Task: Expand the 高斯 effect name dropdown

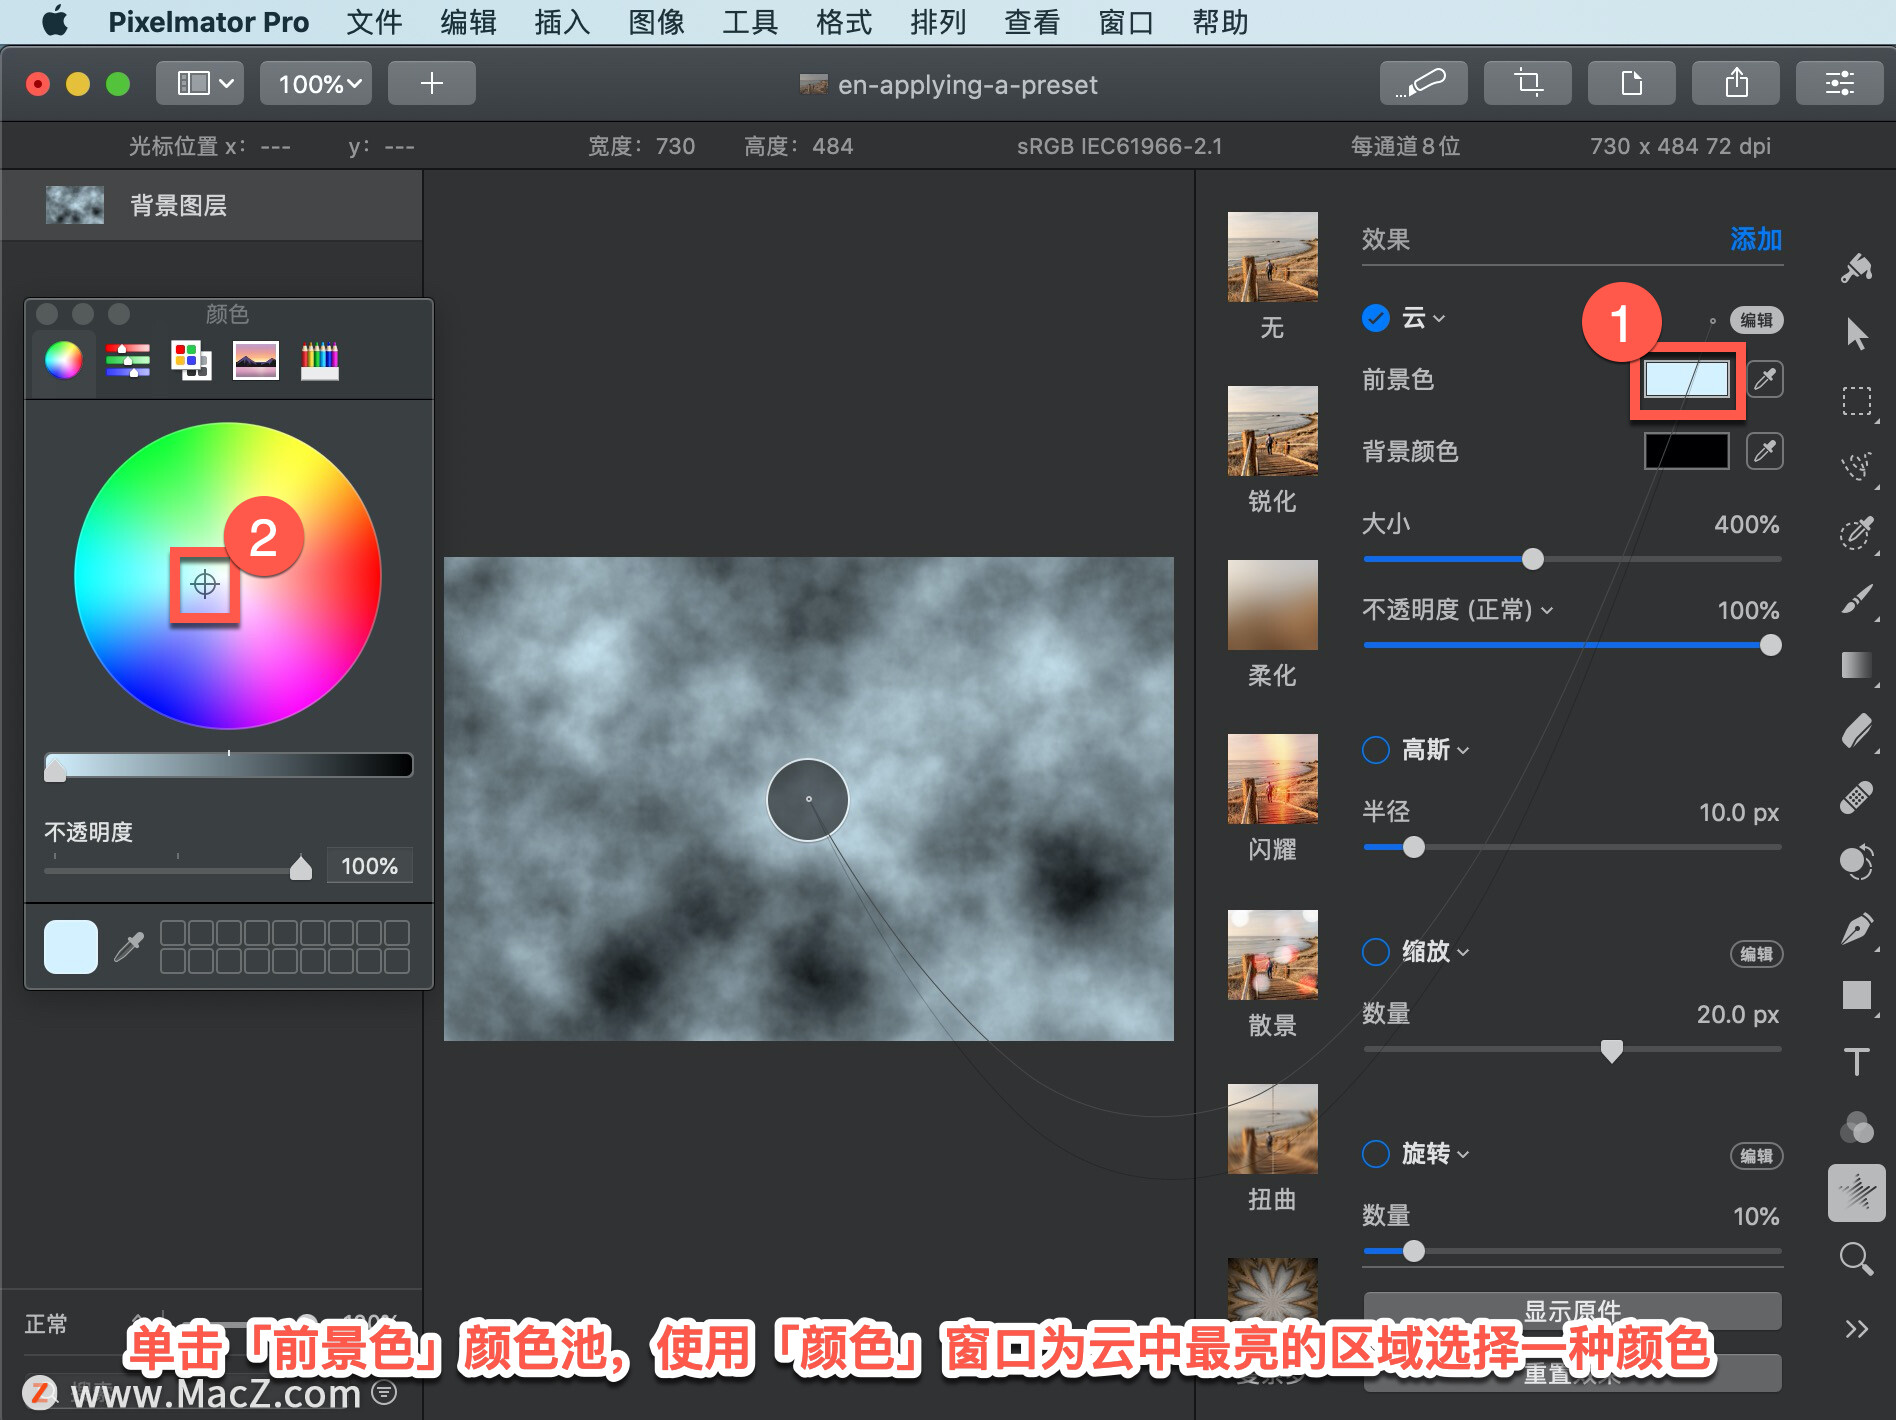Action: click(x=1436, y=750)
